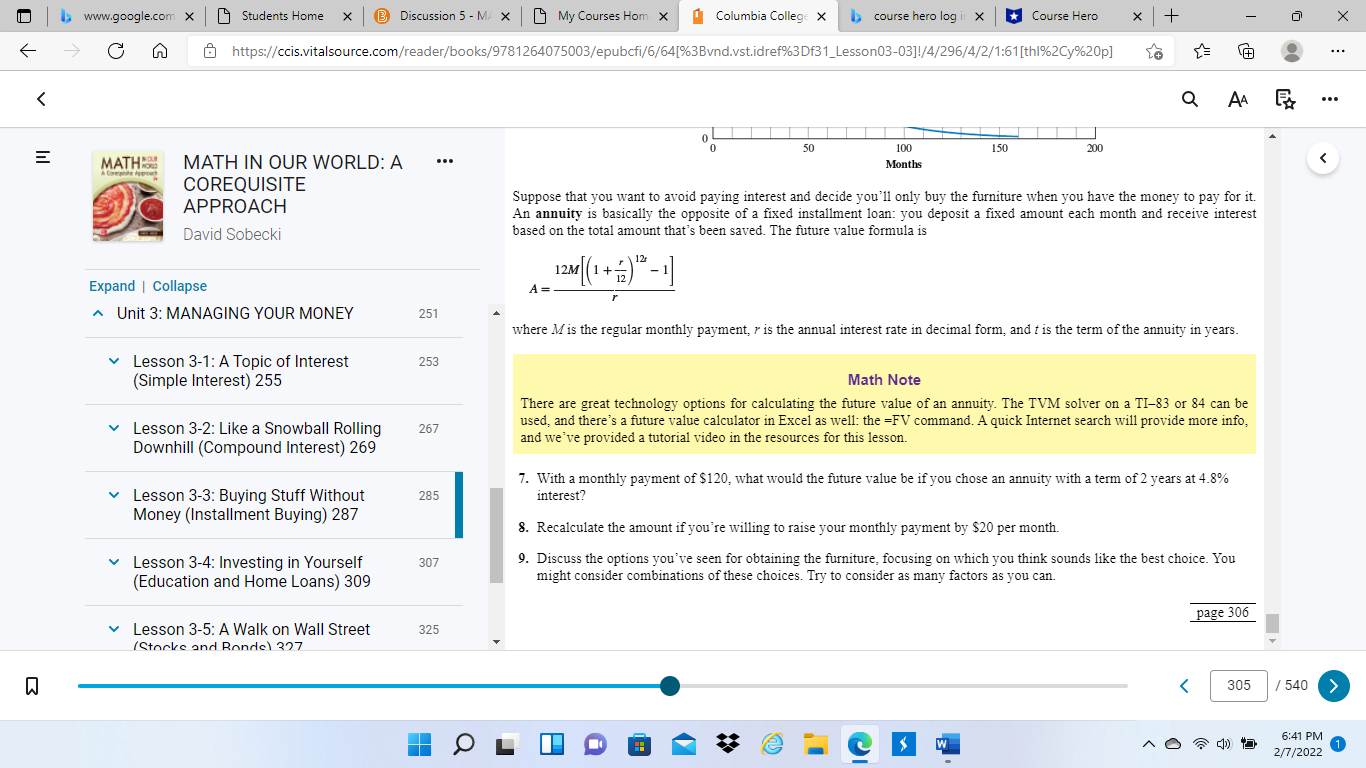The height and width of the screenshot is (768, 1366).
Task: Open Microsoft Word from the taskbar
Action: (x=944, y=746)
